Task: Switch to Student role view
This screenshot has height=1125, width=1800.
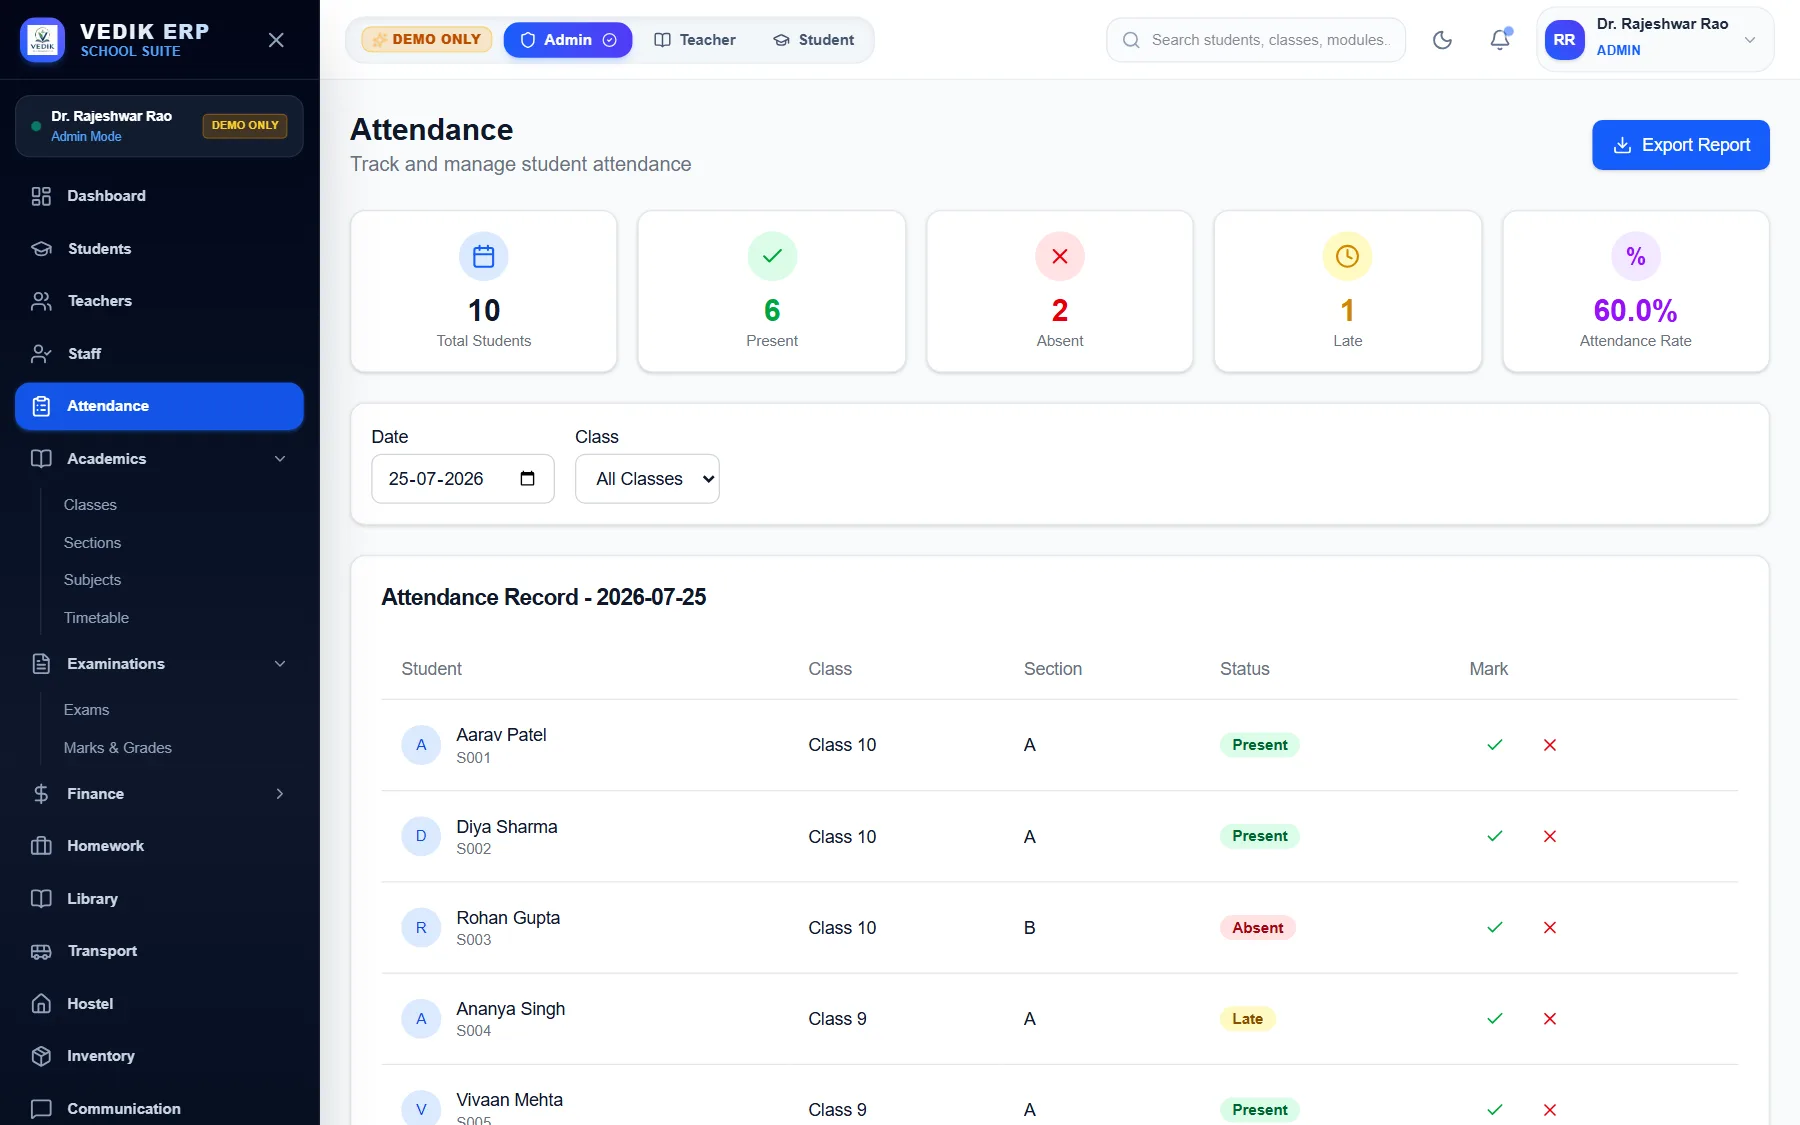Action: pos(814,40)
